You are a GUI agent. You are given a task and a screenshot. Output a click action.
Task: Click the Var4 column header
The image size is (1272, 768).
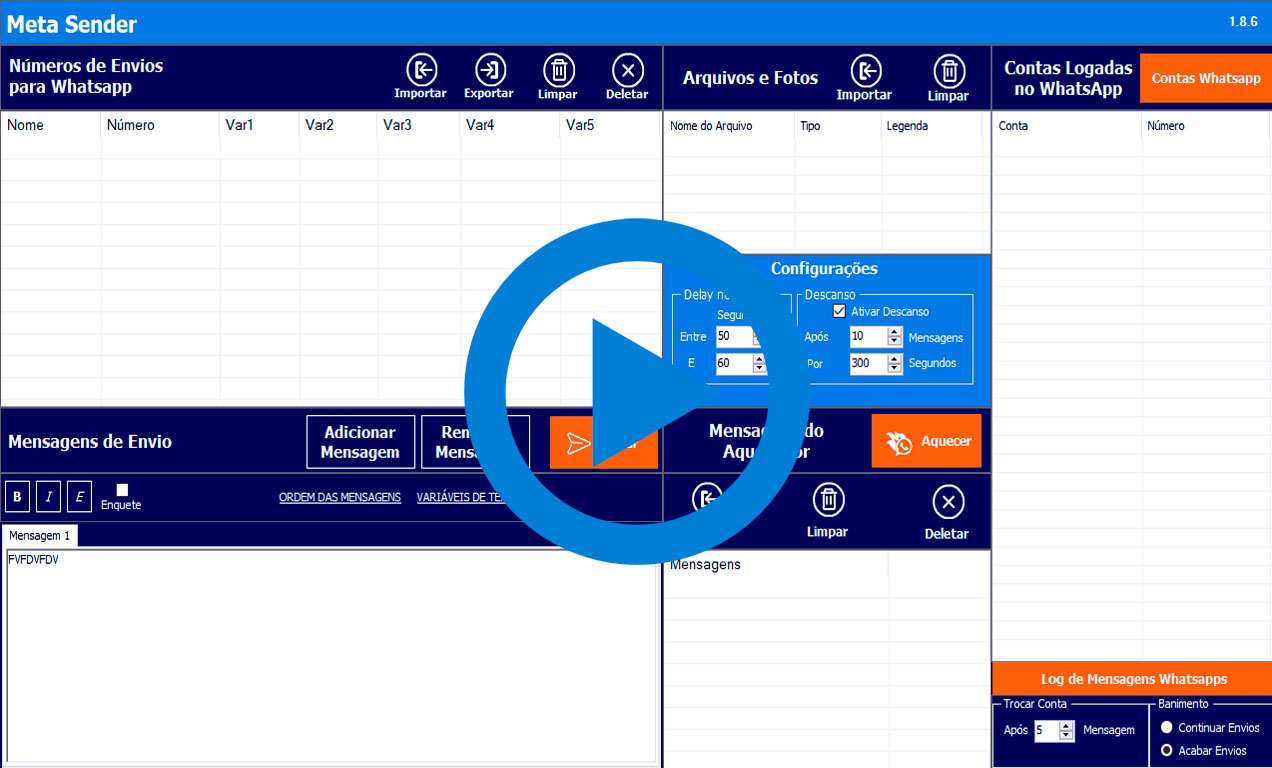pyautogui.click(x=510, y=126)
